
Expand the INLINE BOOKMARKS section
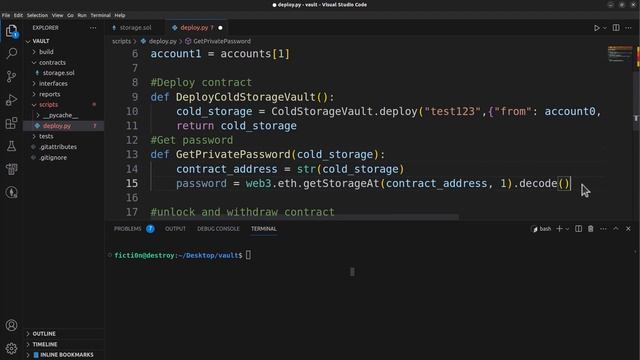(x=63, y=355)
